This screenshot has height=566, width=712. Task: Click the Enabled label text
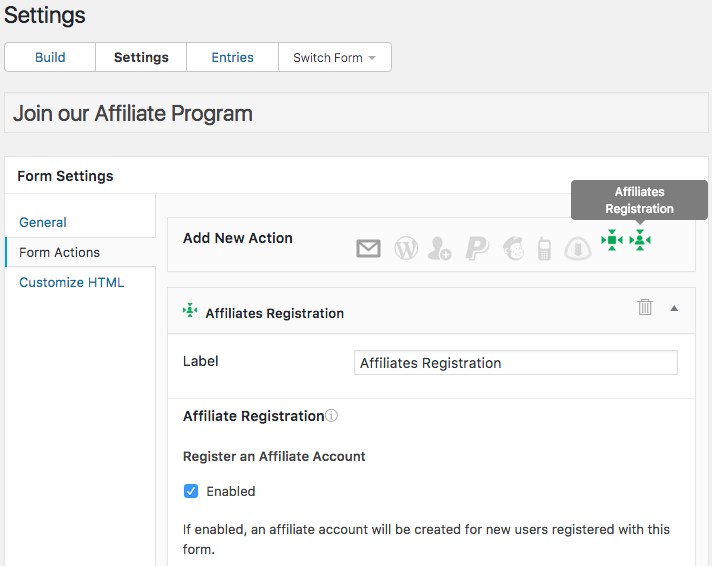pyautogui.click(x=231, y=491)
